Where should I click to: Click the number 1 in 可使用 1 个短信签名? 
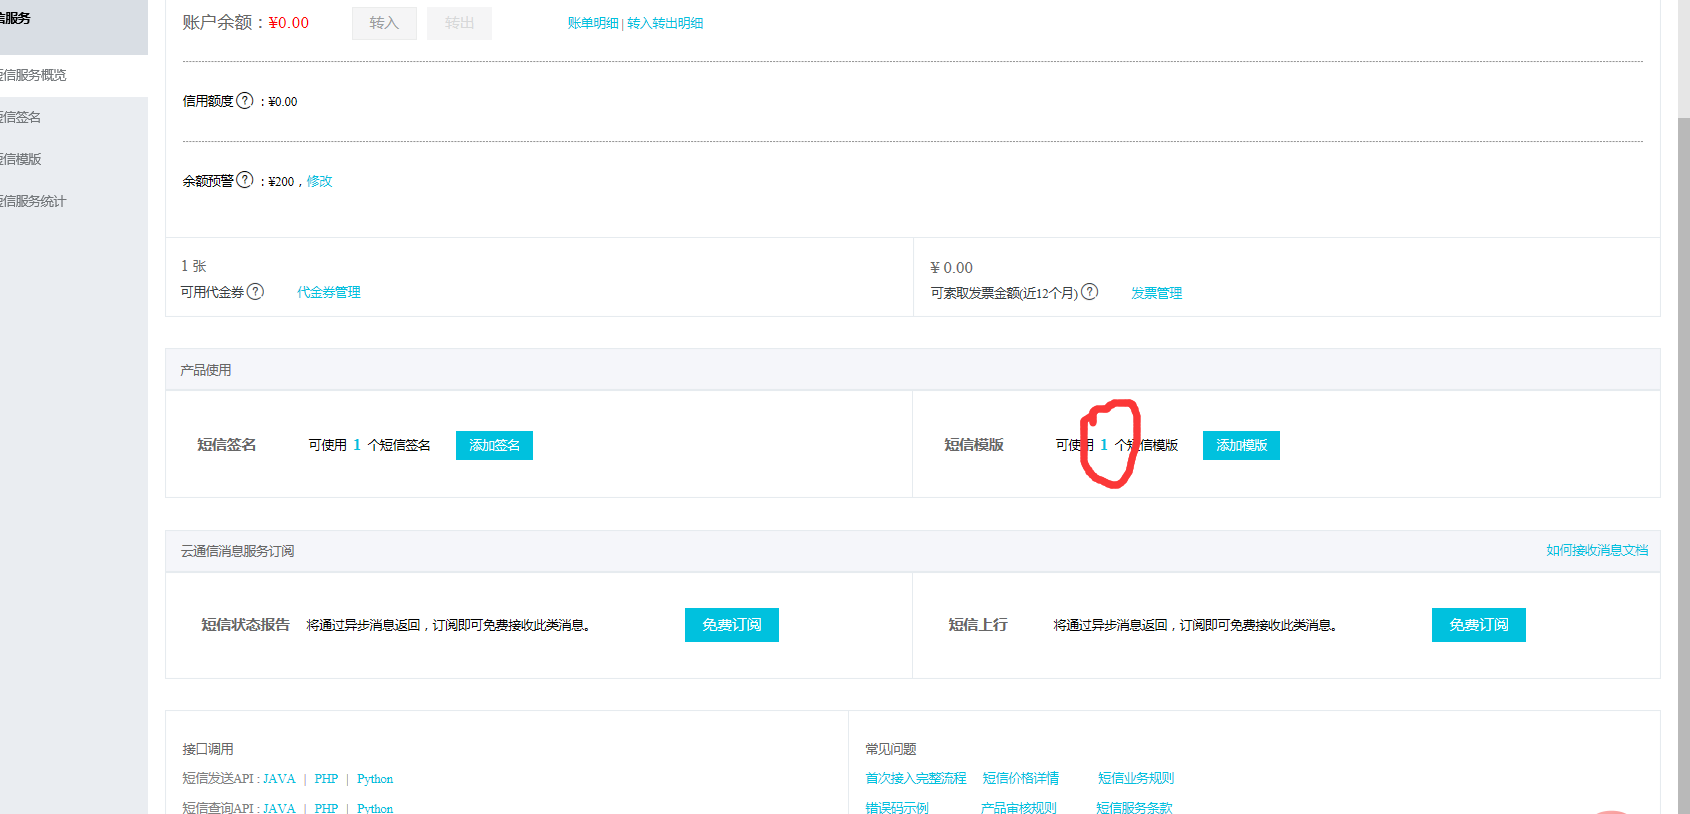coord(357,445)
